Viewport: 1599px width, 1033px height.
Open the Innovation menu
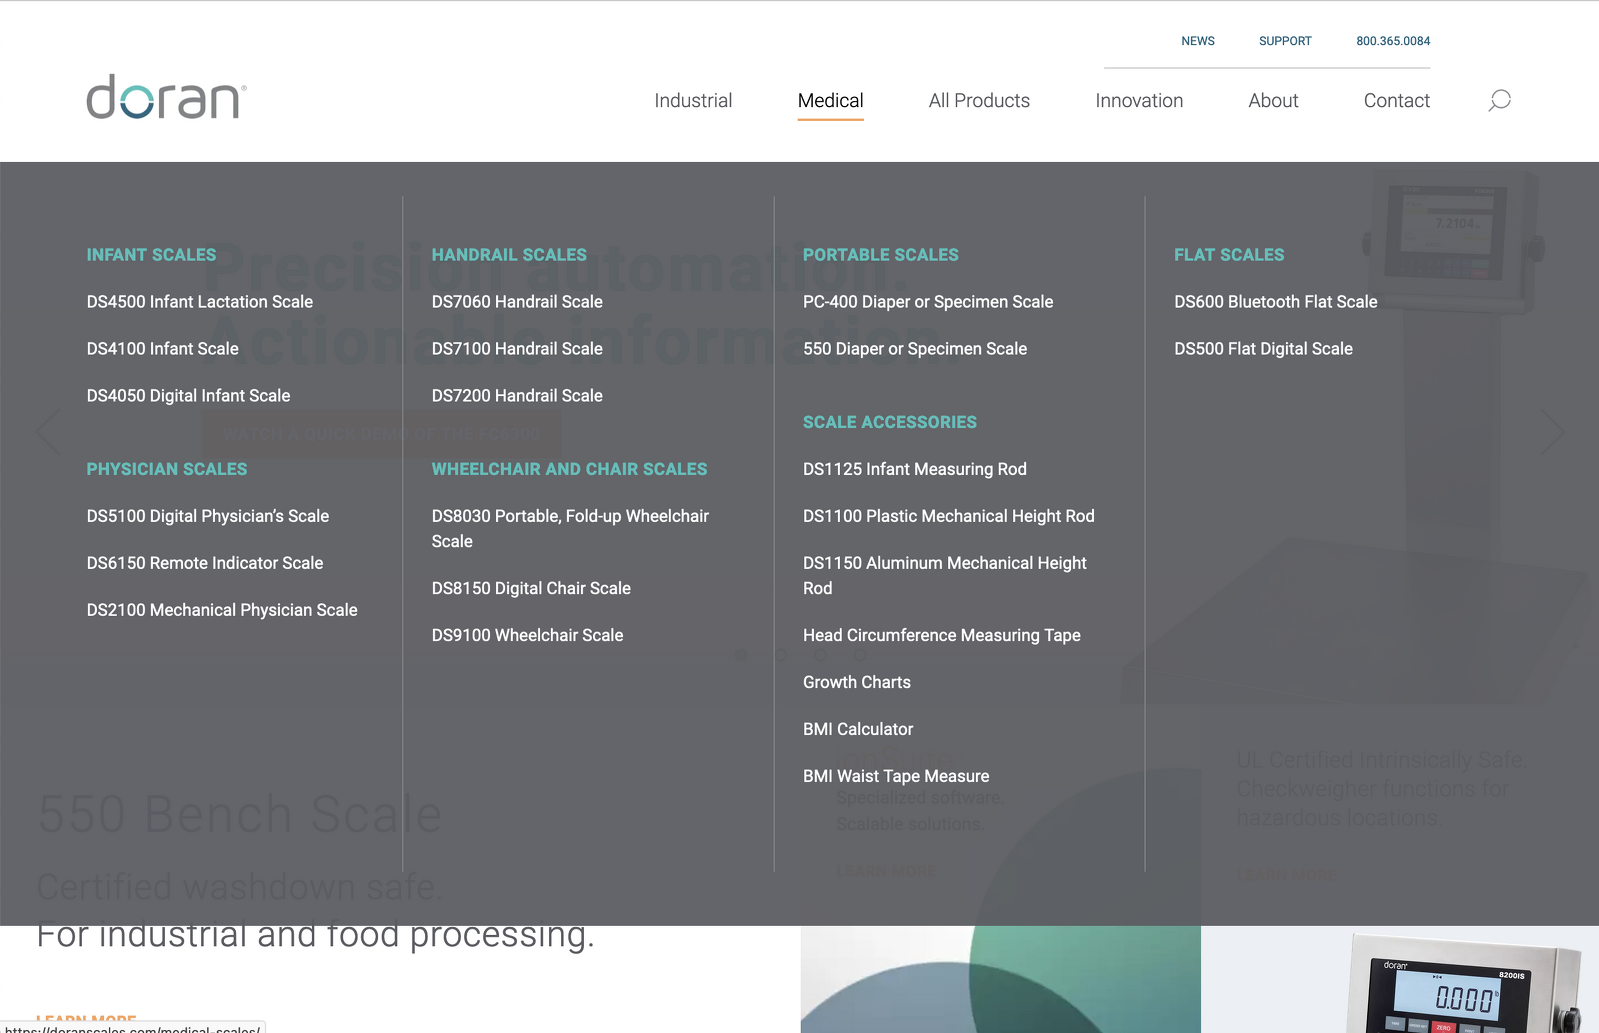click(x=1139, y=100)
